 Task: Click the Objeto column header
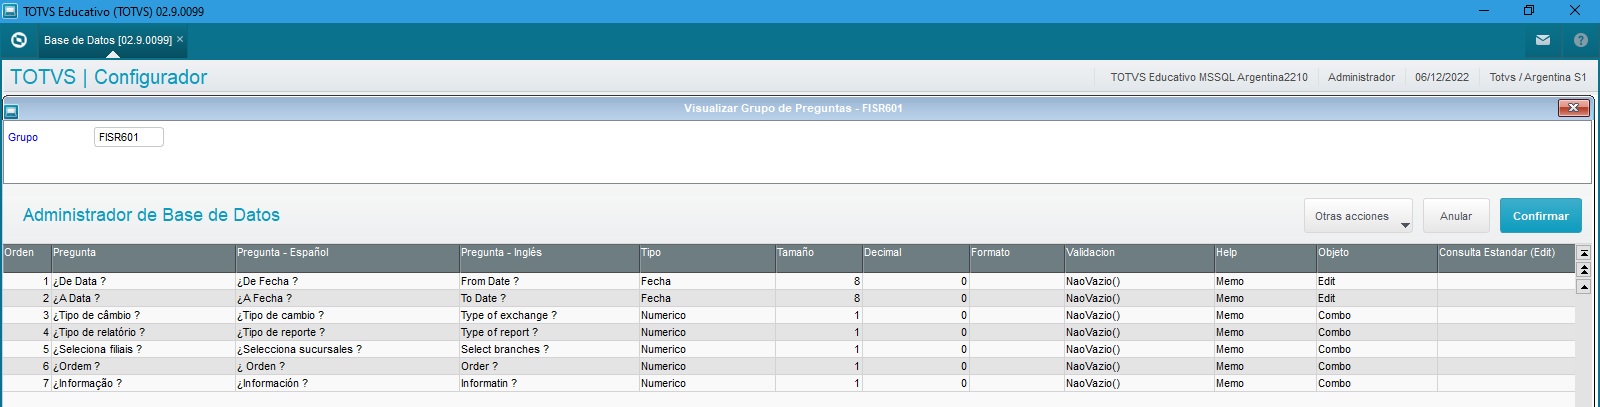point(1377,258)
